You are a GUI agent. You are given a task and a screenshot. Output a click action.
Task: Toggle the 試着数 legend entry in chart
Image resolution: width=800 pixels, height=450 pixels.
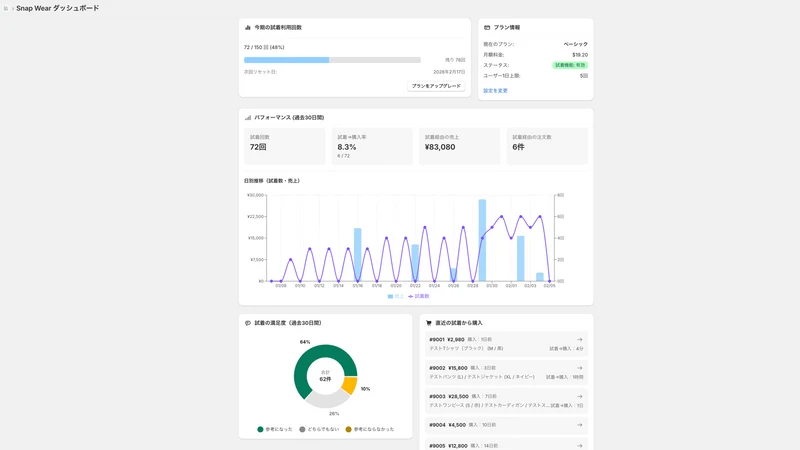click(x=419, y=296)
